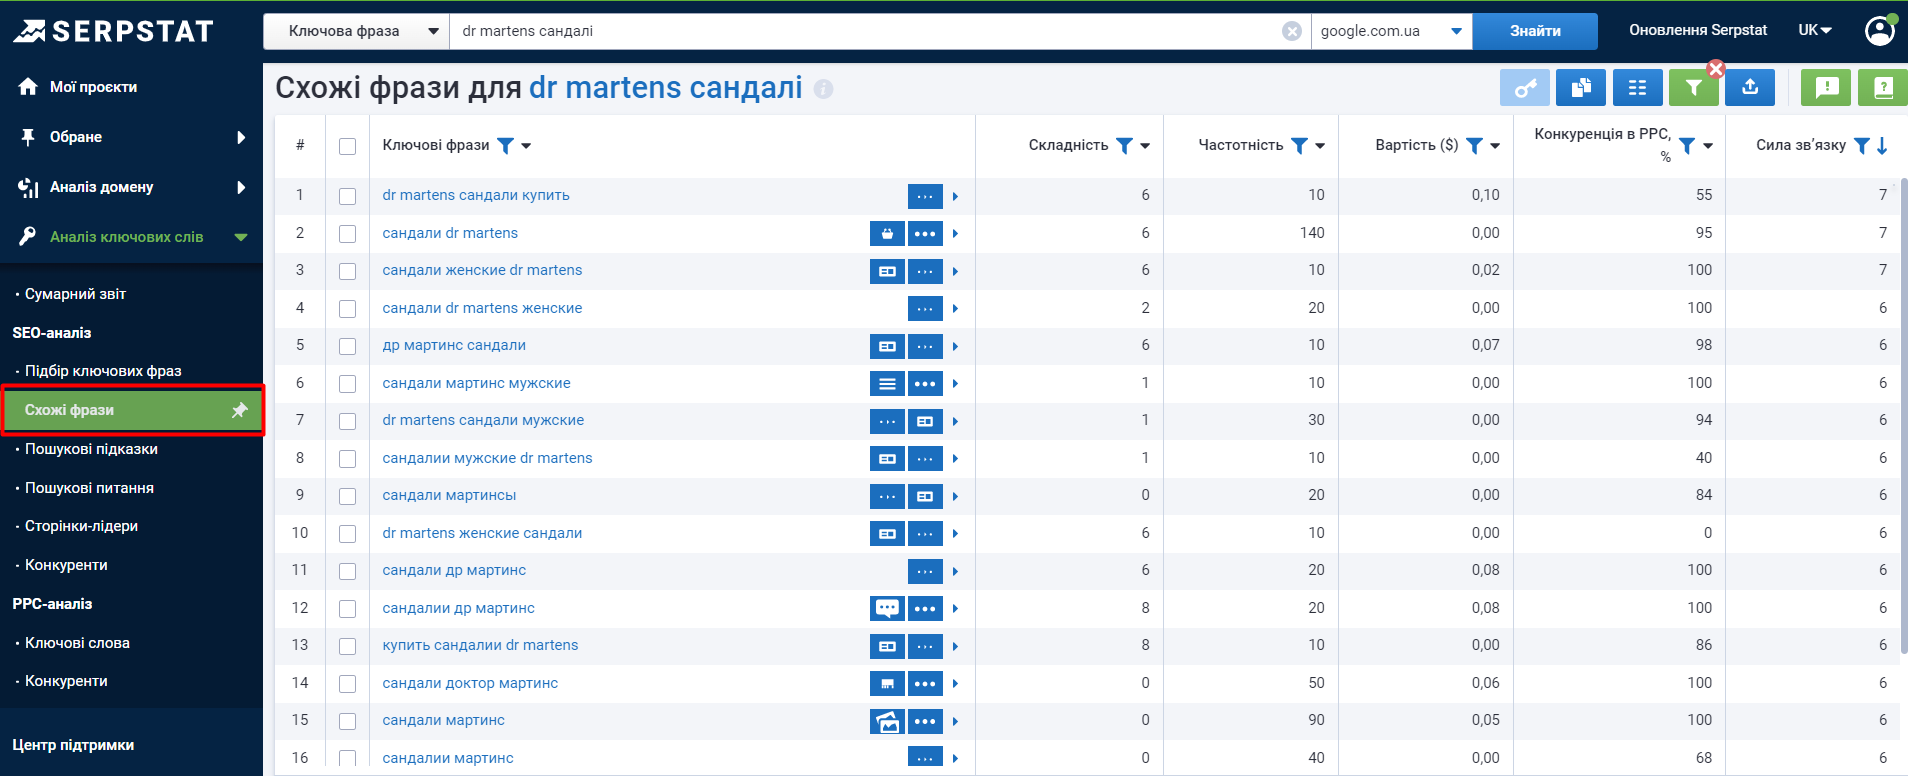Open the feedback speech bubble icon
This screenshot has height=776, width=1908.
click(x=1826, y=88)
